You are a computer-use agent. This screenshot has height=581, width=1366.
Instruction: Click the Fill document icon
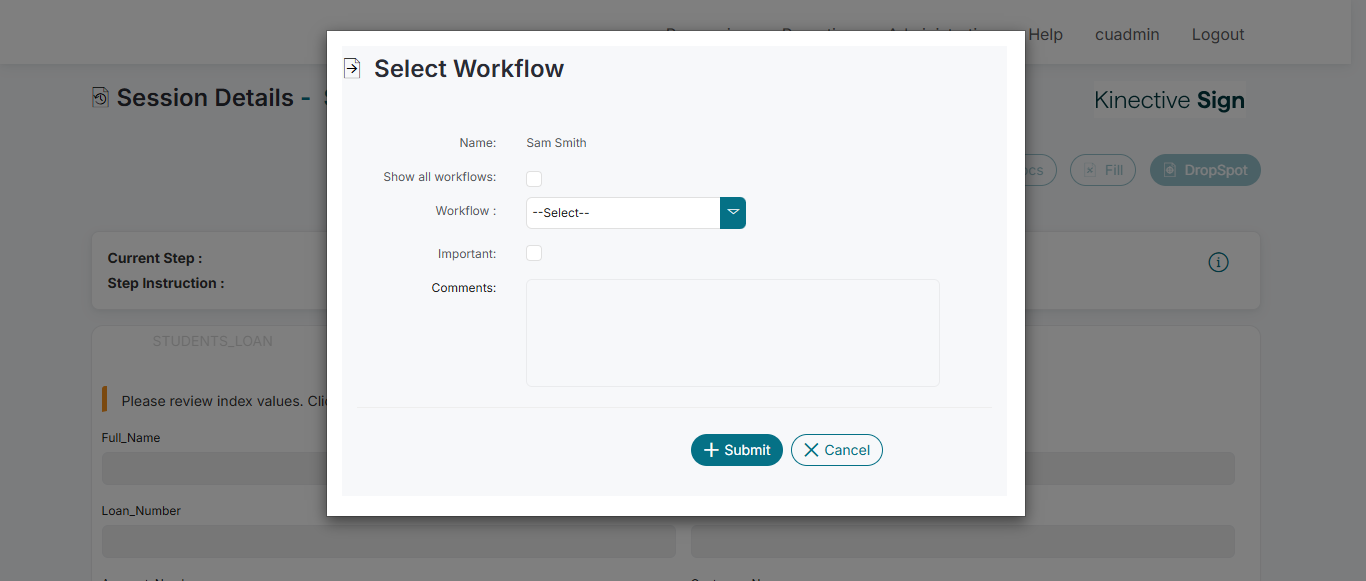[x=1090, y=170]
